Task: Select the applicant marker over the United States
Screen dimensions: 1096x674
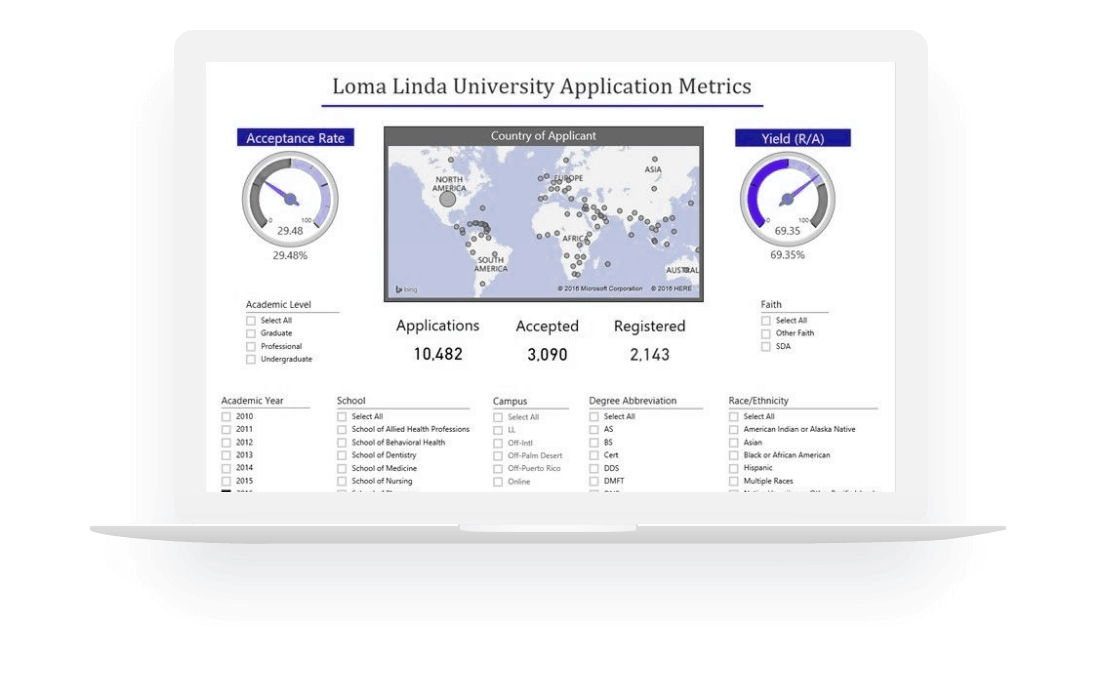Action: (x=447, y=199)
